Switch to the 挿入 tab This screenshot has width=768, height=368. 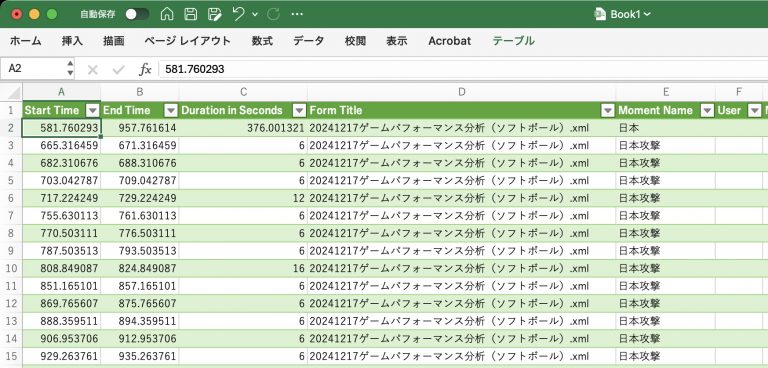[x=72, y=41]
